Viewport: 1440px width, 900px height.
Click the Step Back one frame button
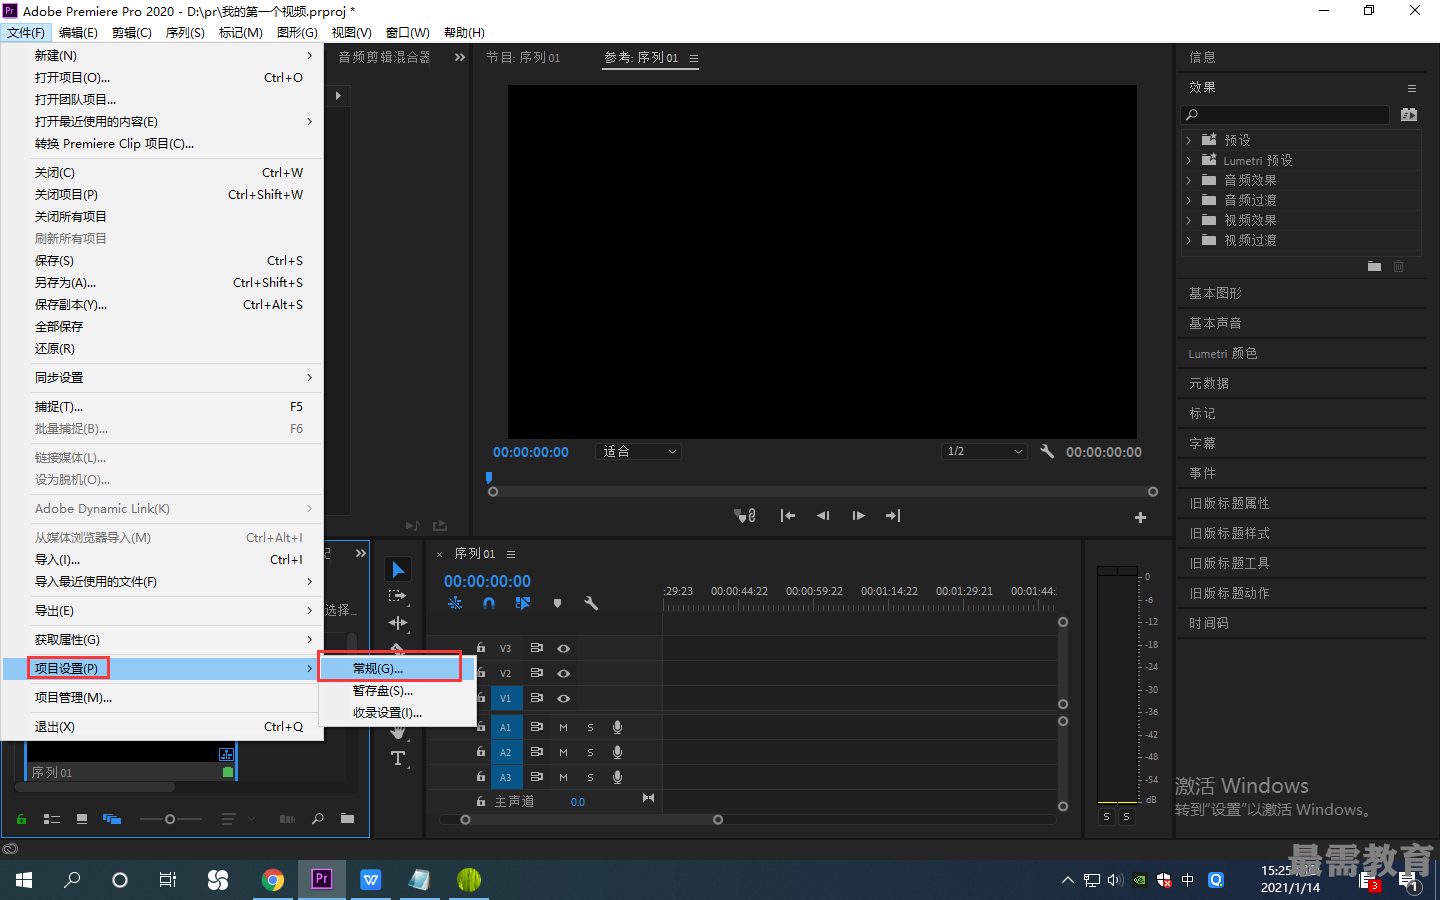click(823, 516)
